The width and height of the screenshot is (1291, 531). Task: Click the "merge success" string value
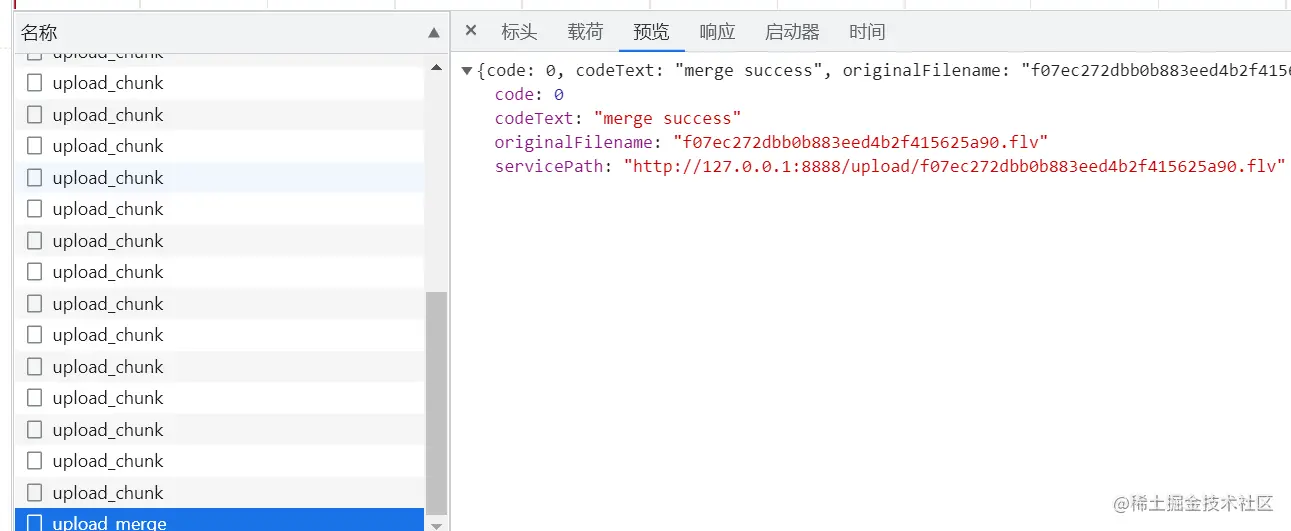click(667, 119)
